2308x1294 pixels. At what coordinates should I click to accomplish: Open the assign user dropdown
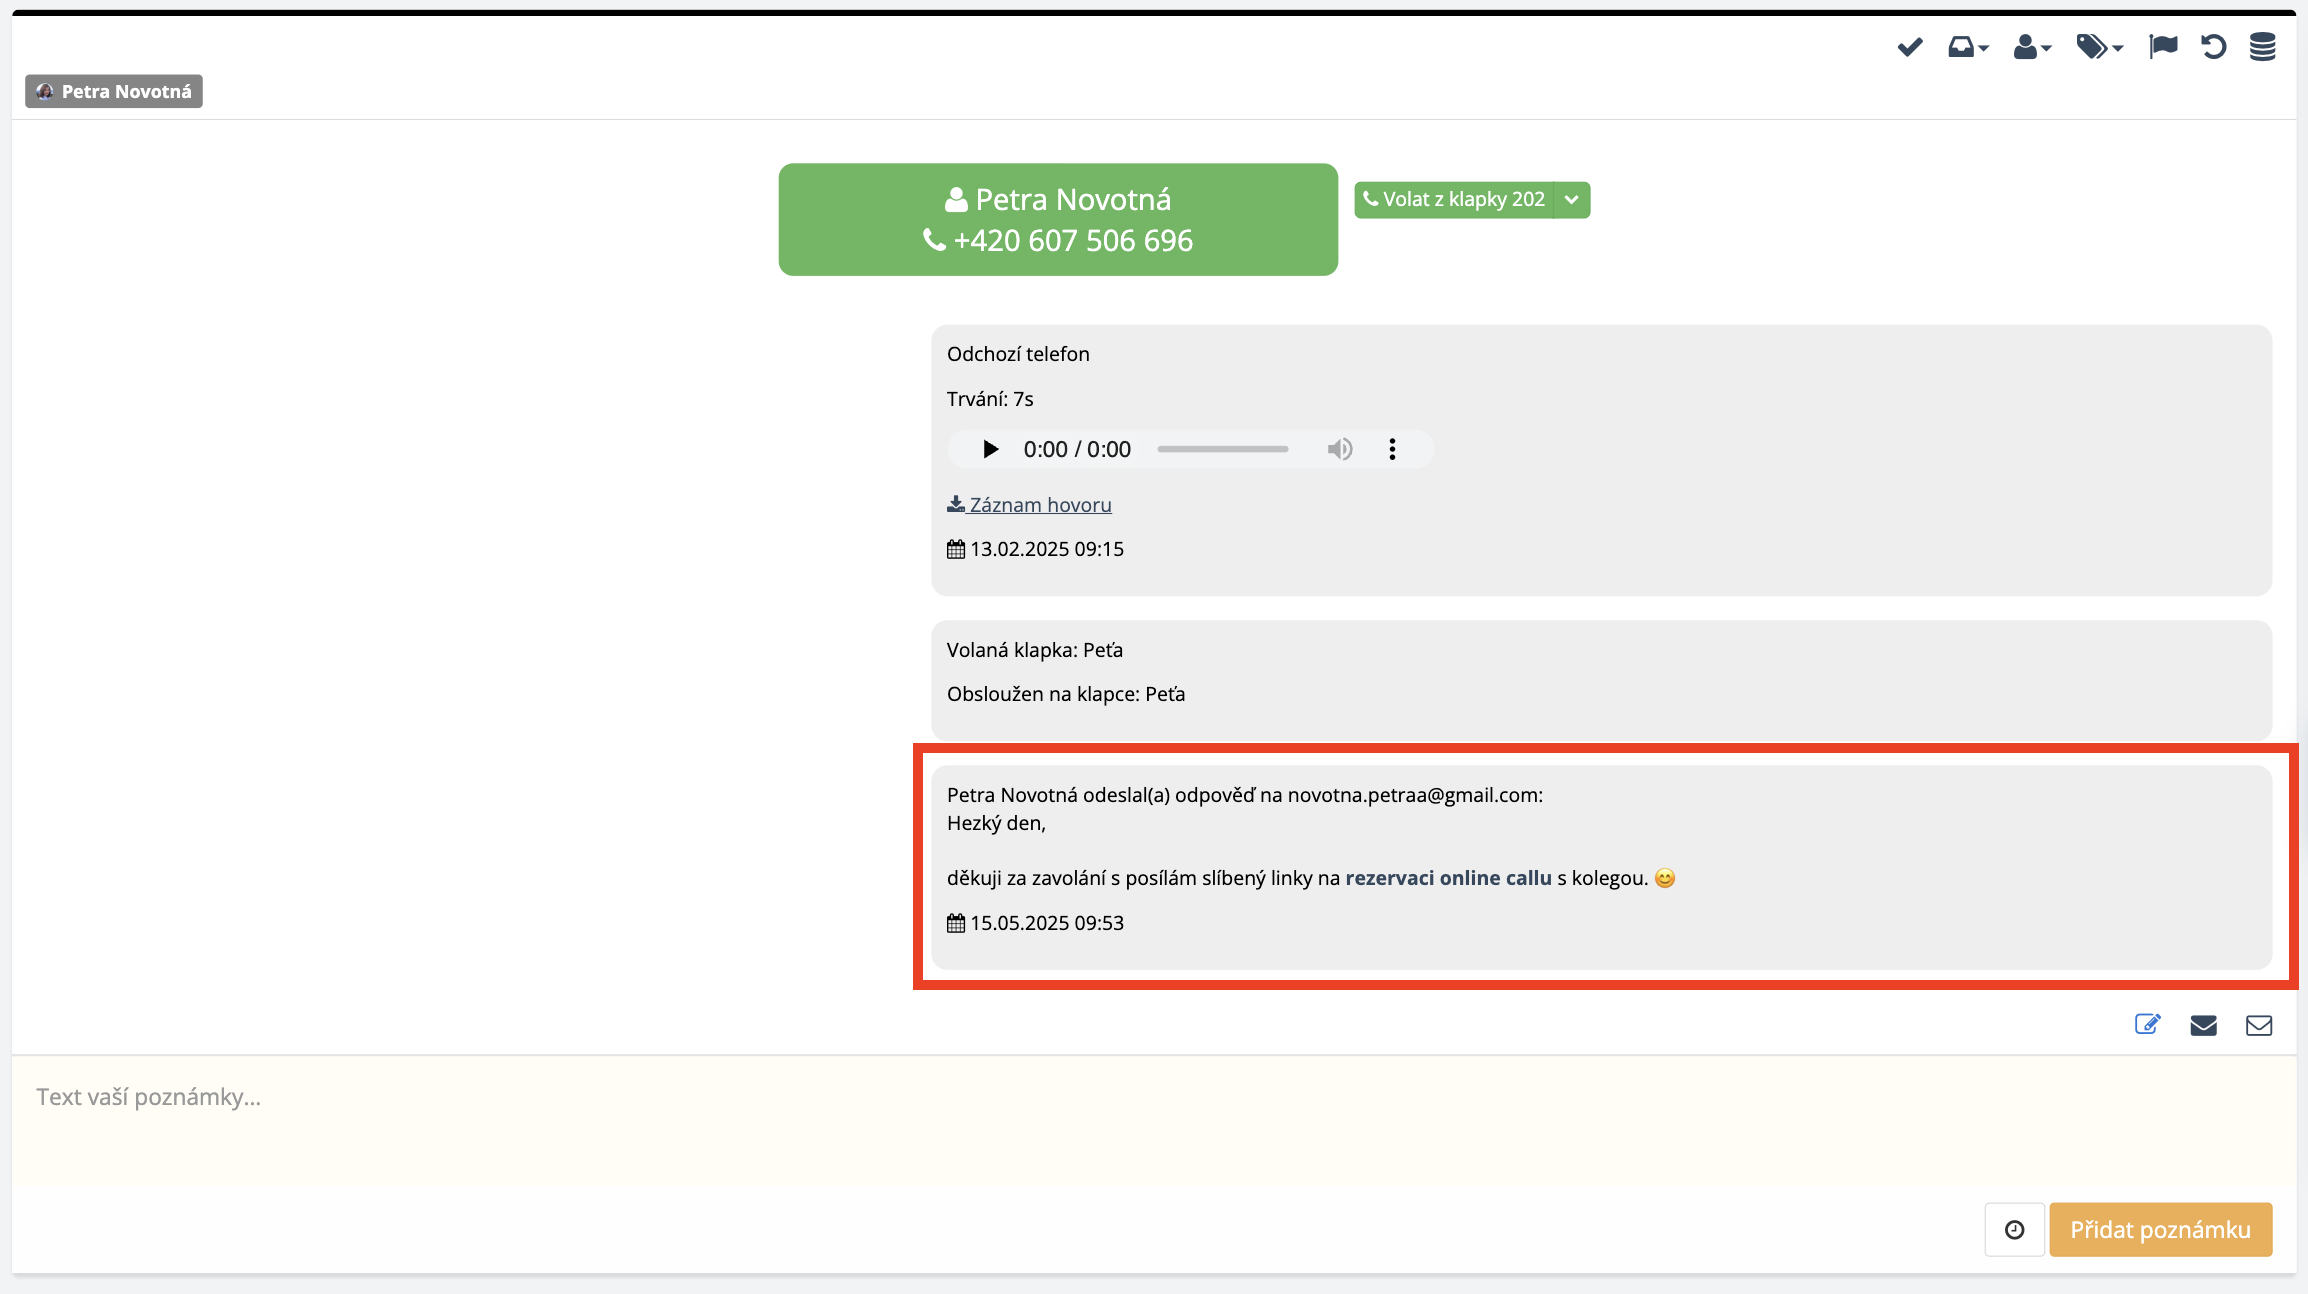[x=2032, y=47]
